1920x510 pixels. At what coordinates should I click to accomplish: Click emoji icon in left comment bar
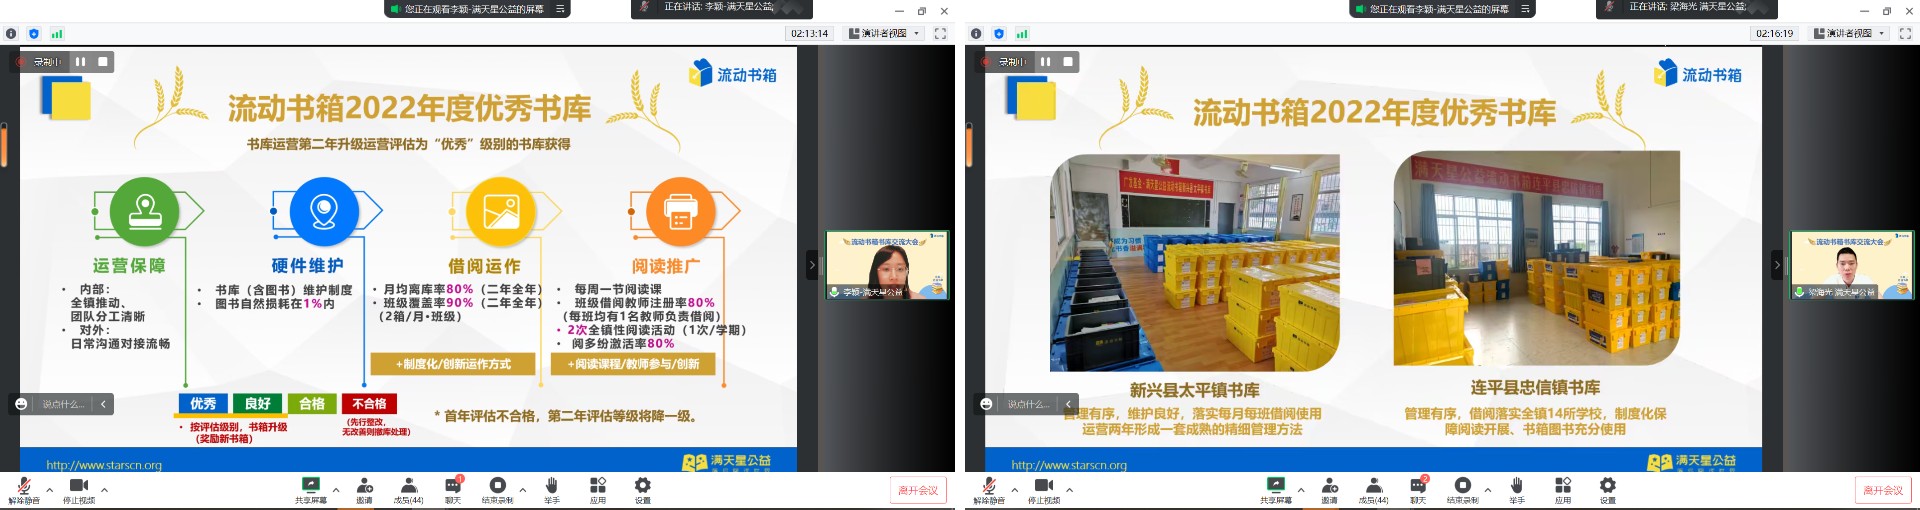pyautogui.click(x=21, y=404)
